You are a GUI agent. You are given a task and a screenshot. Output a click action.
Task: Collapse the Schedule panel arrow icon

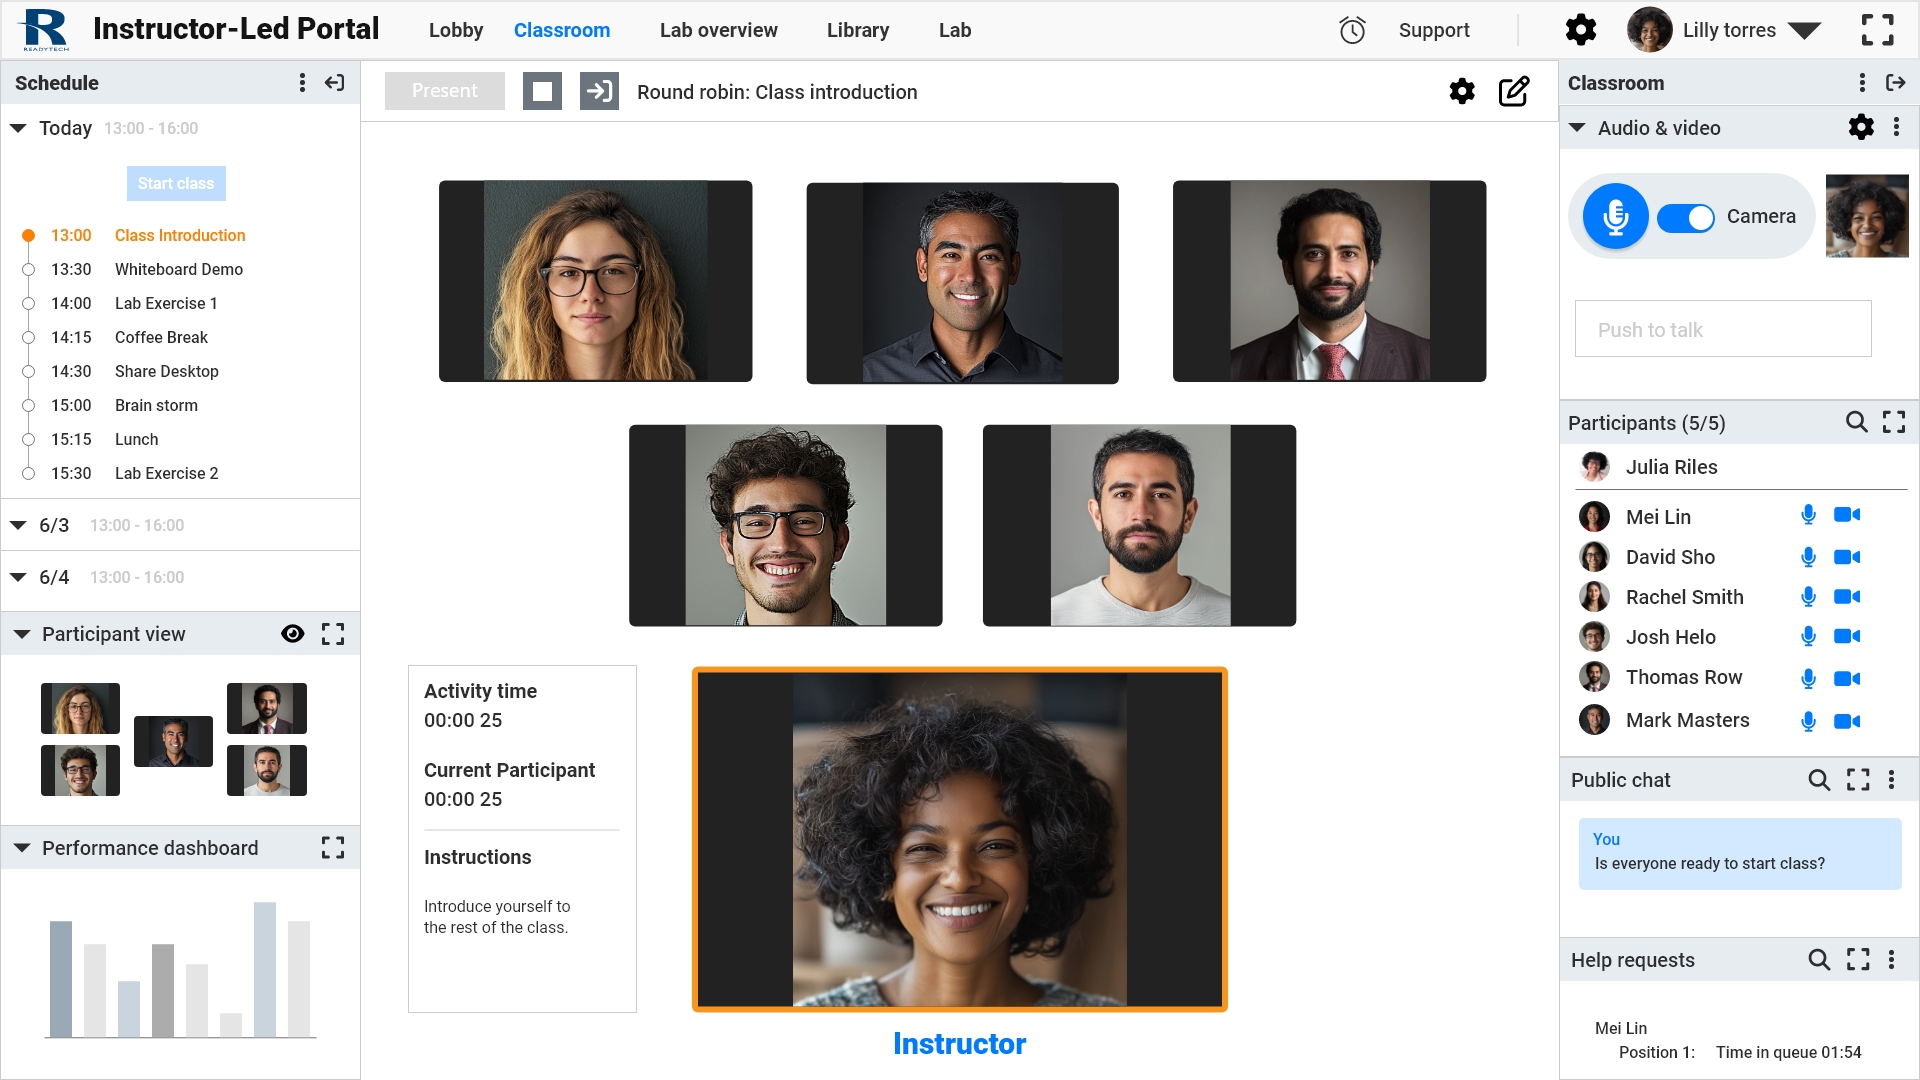click(335, 83)
